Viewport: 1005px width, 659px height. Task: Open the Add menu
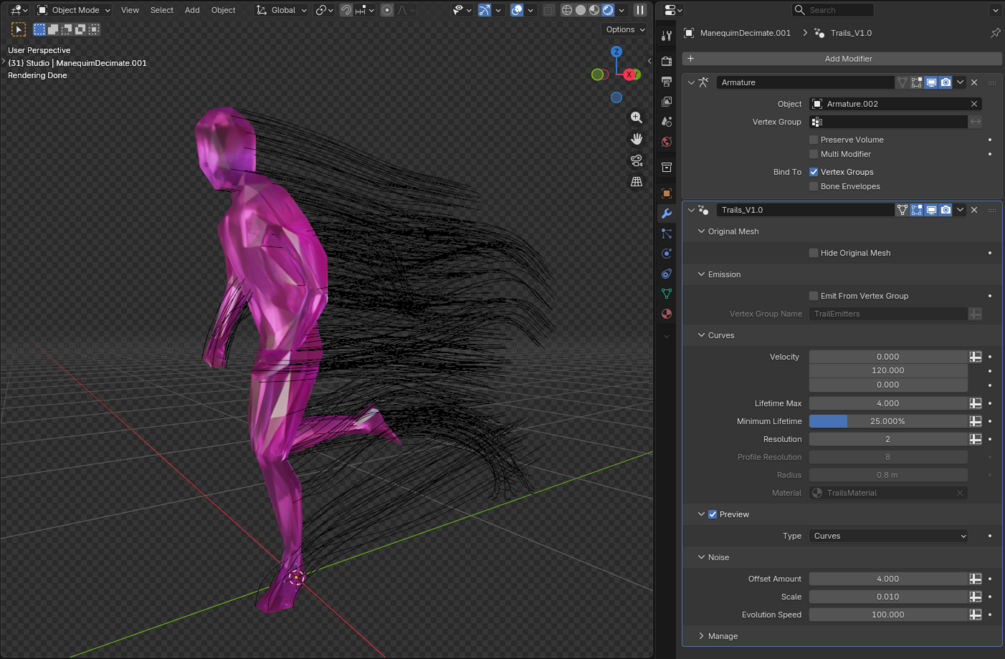click(192, 10)
